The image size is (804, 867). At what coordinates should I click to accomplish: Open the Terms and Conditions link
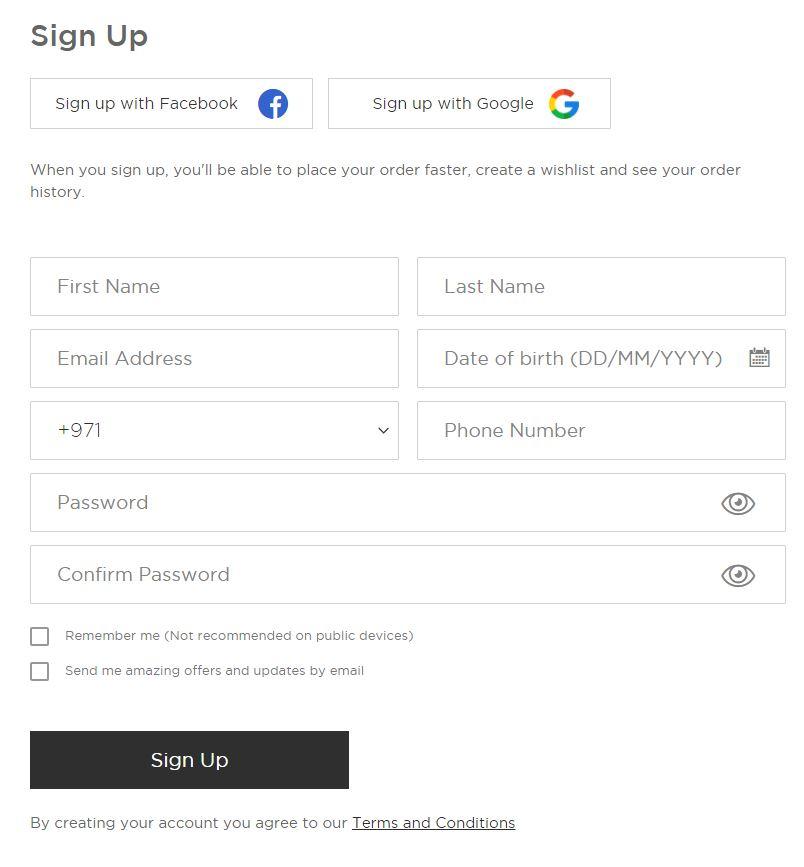[x=433, y=823]
